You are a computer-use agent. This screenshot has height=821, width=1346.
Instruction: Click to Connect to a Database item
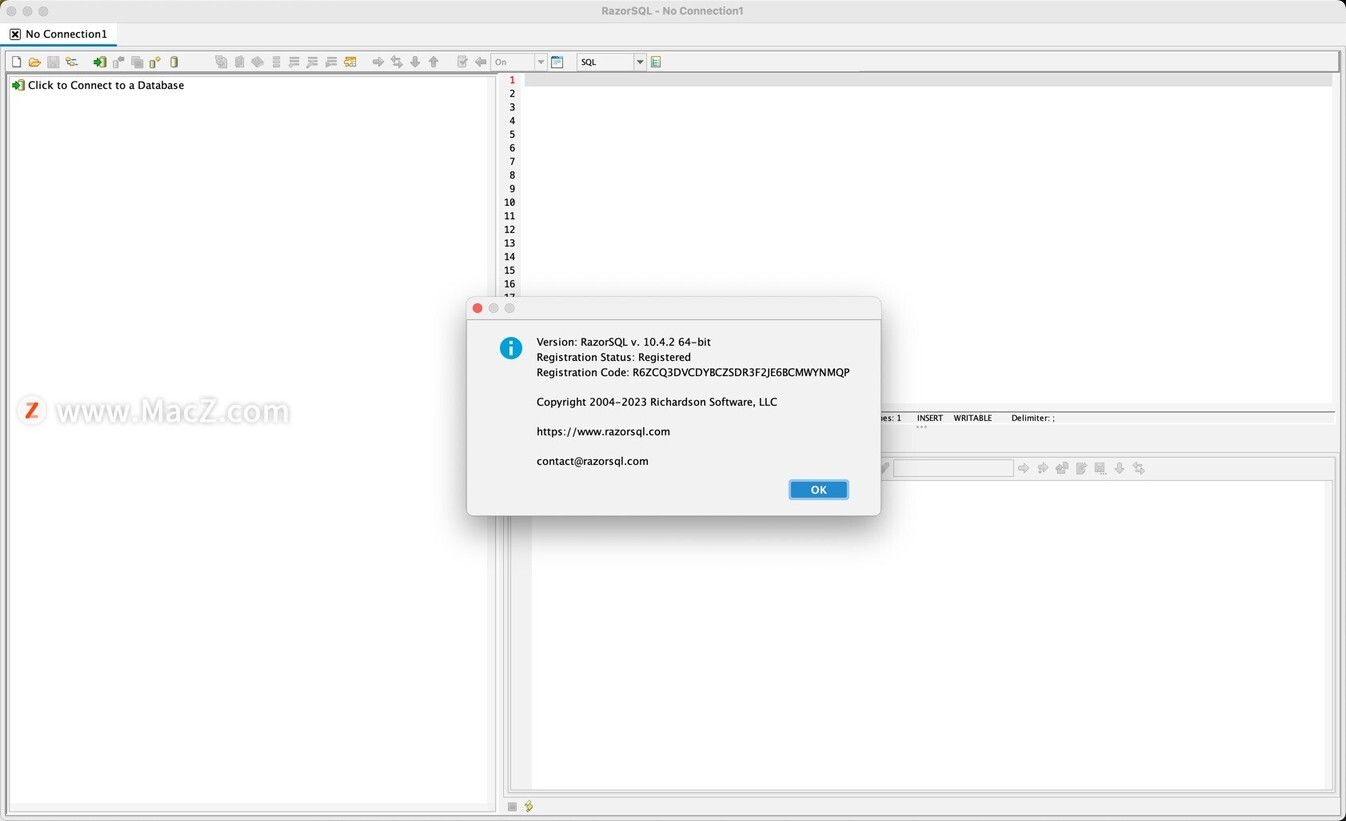click(x=98, y=85)
